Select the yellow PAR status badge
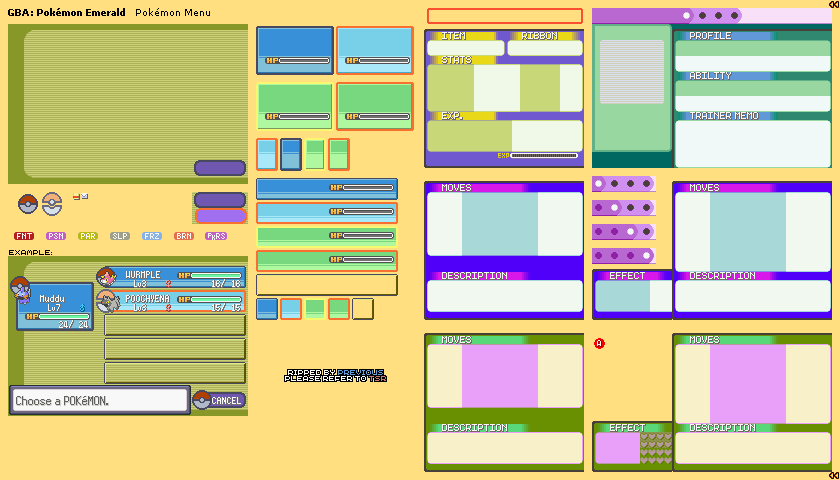Viewport: 840px width, 480px height. (88, 236)
